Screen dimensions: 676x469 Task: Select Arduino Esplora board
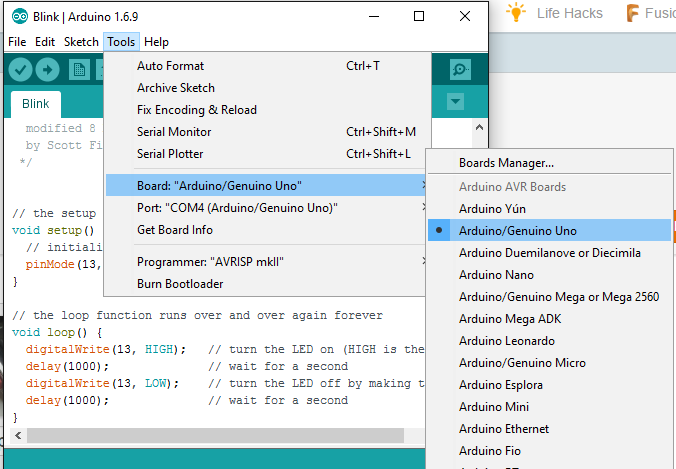[550, 385]
